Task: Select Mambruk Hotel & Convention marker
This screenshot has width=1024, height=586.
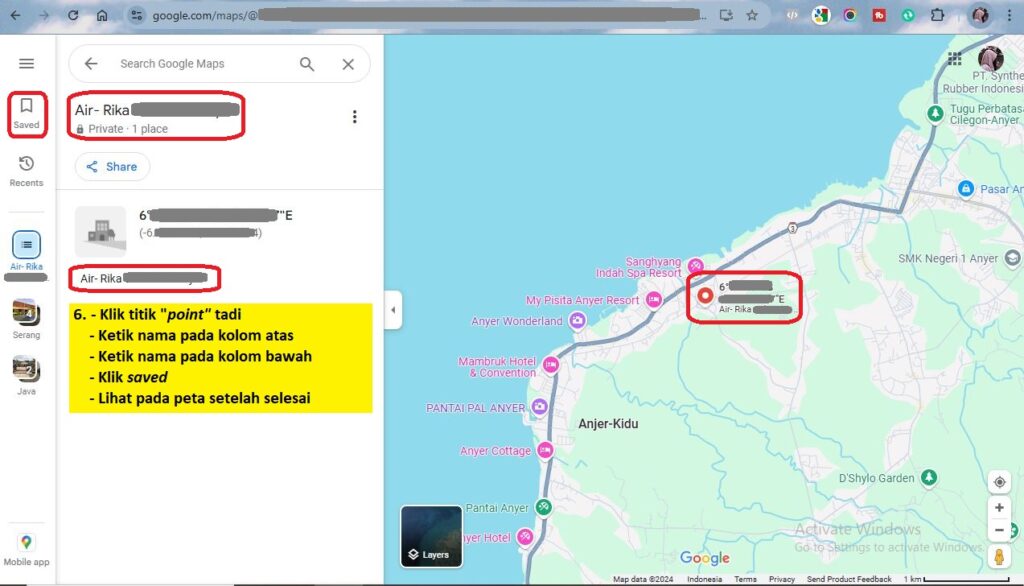Action: tap(551, 365)
